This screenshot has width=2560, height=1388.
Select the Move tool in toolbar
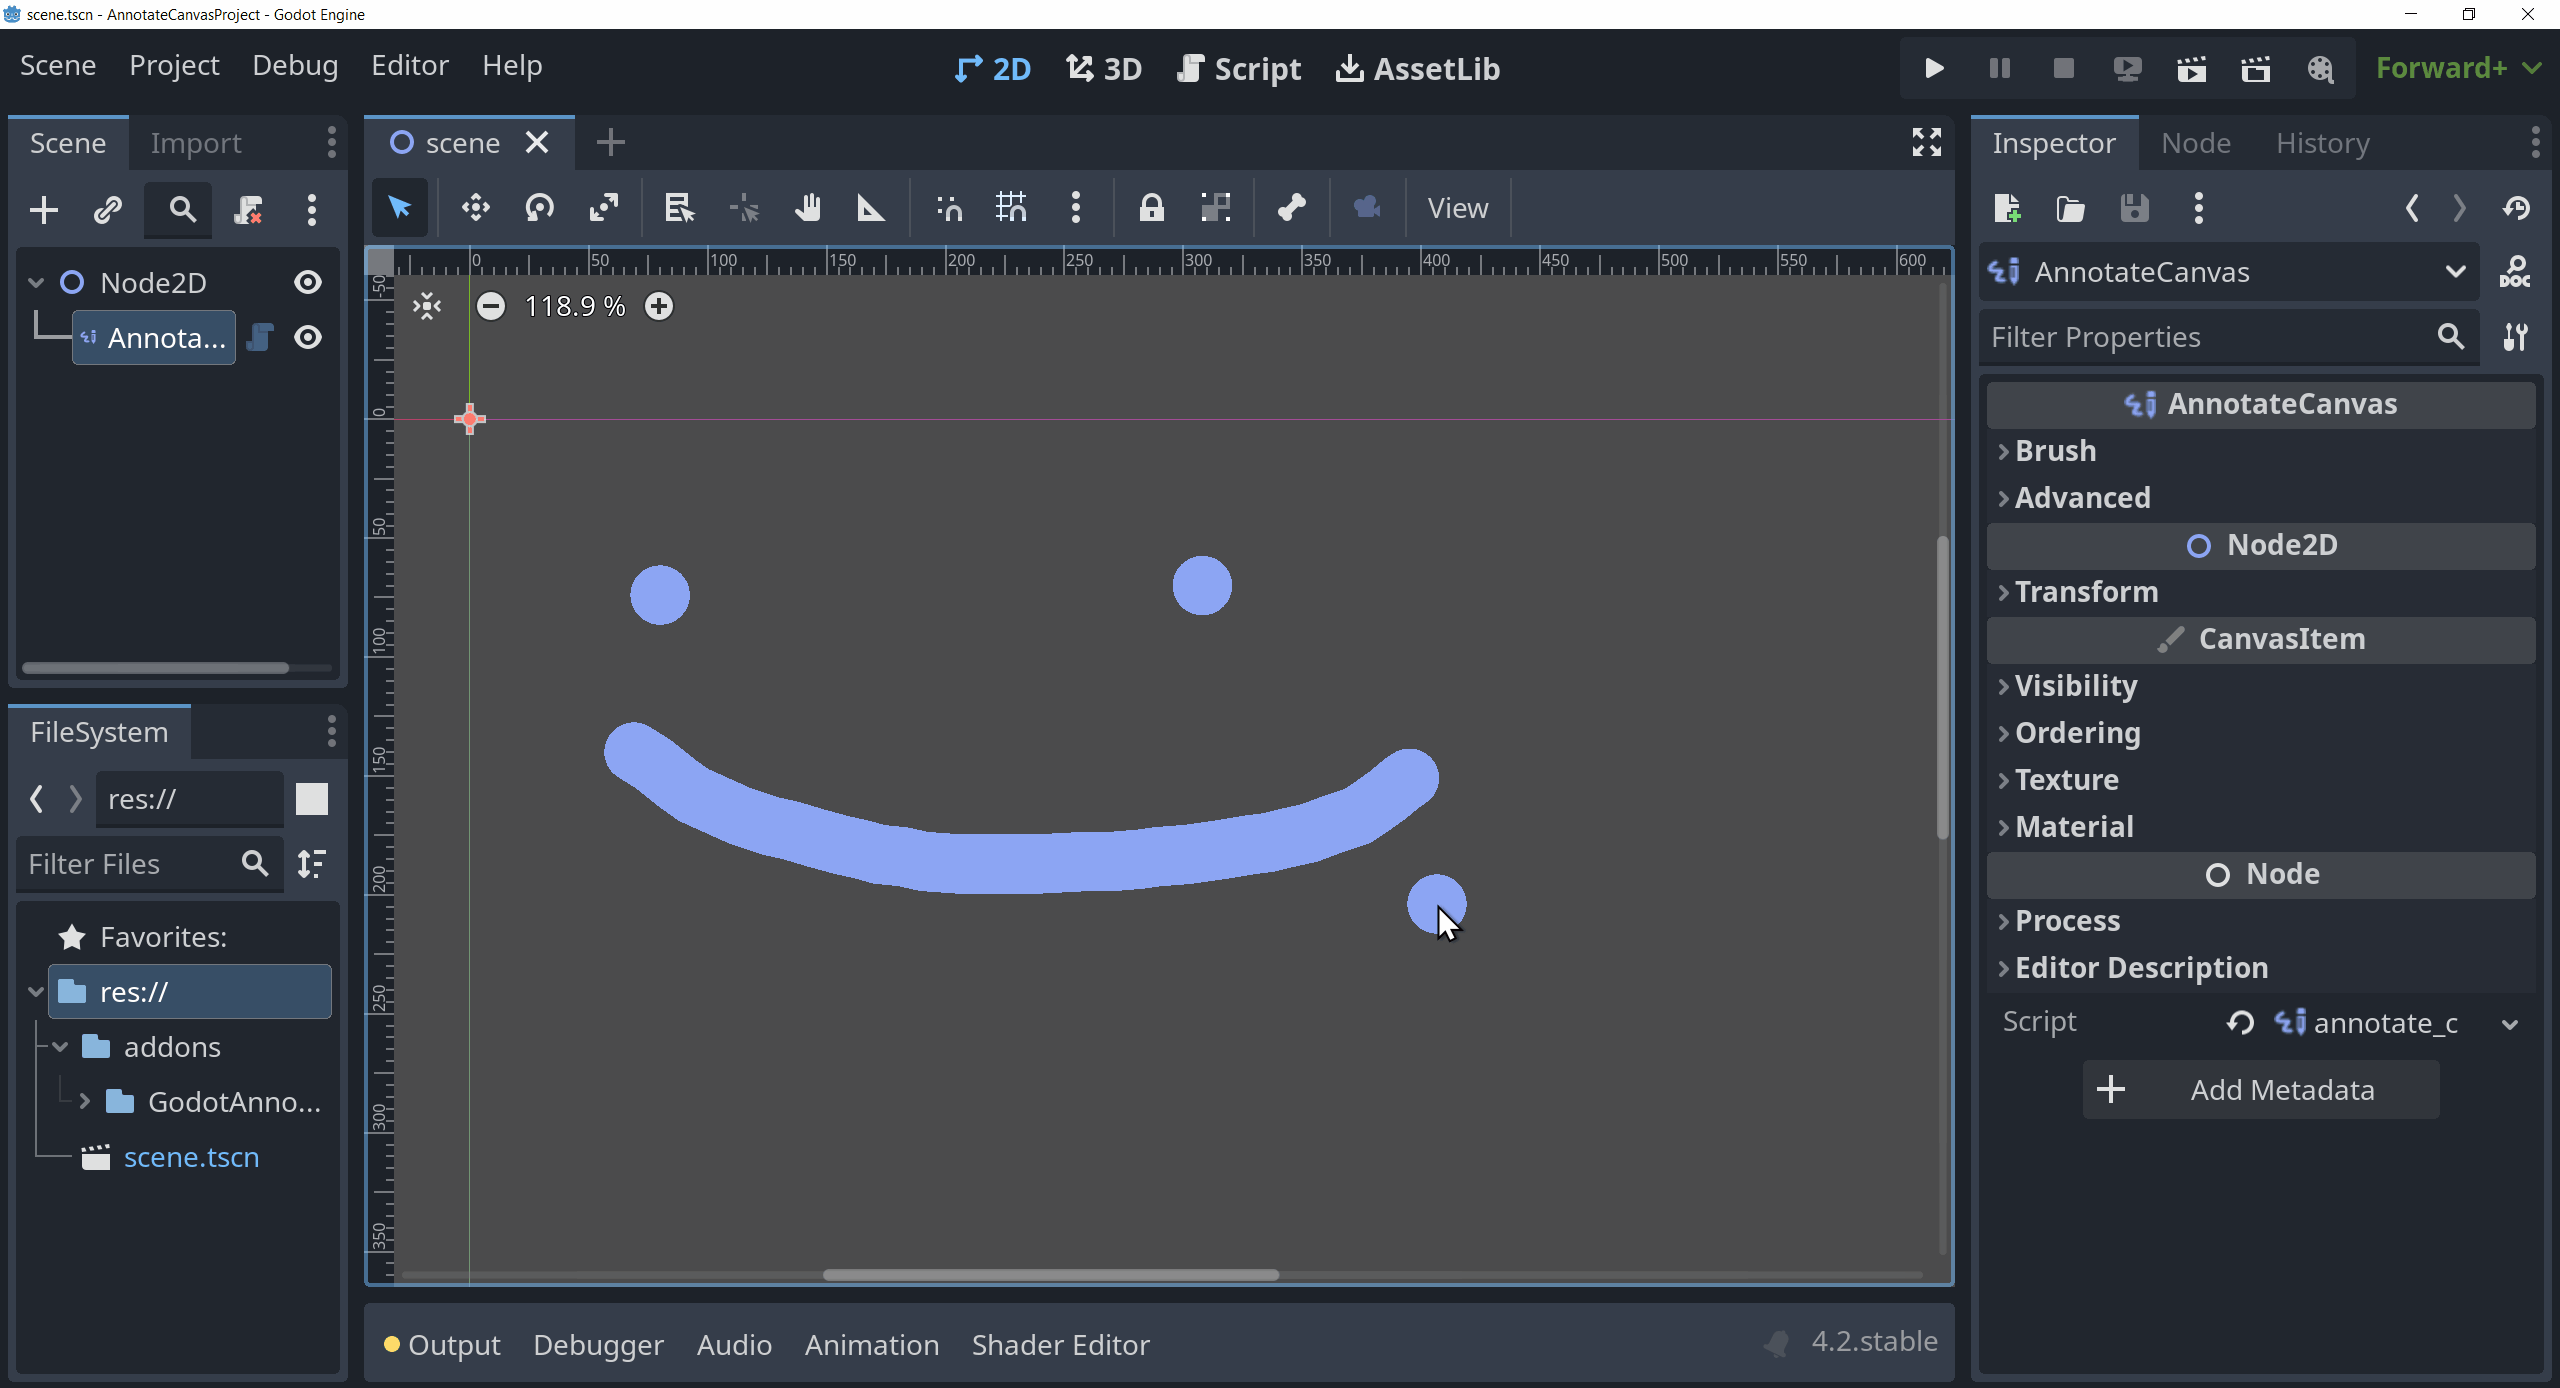pyautogui.click(x=477, y=207)
